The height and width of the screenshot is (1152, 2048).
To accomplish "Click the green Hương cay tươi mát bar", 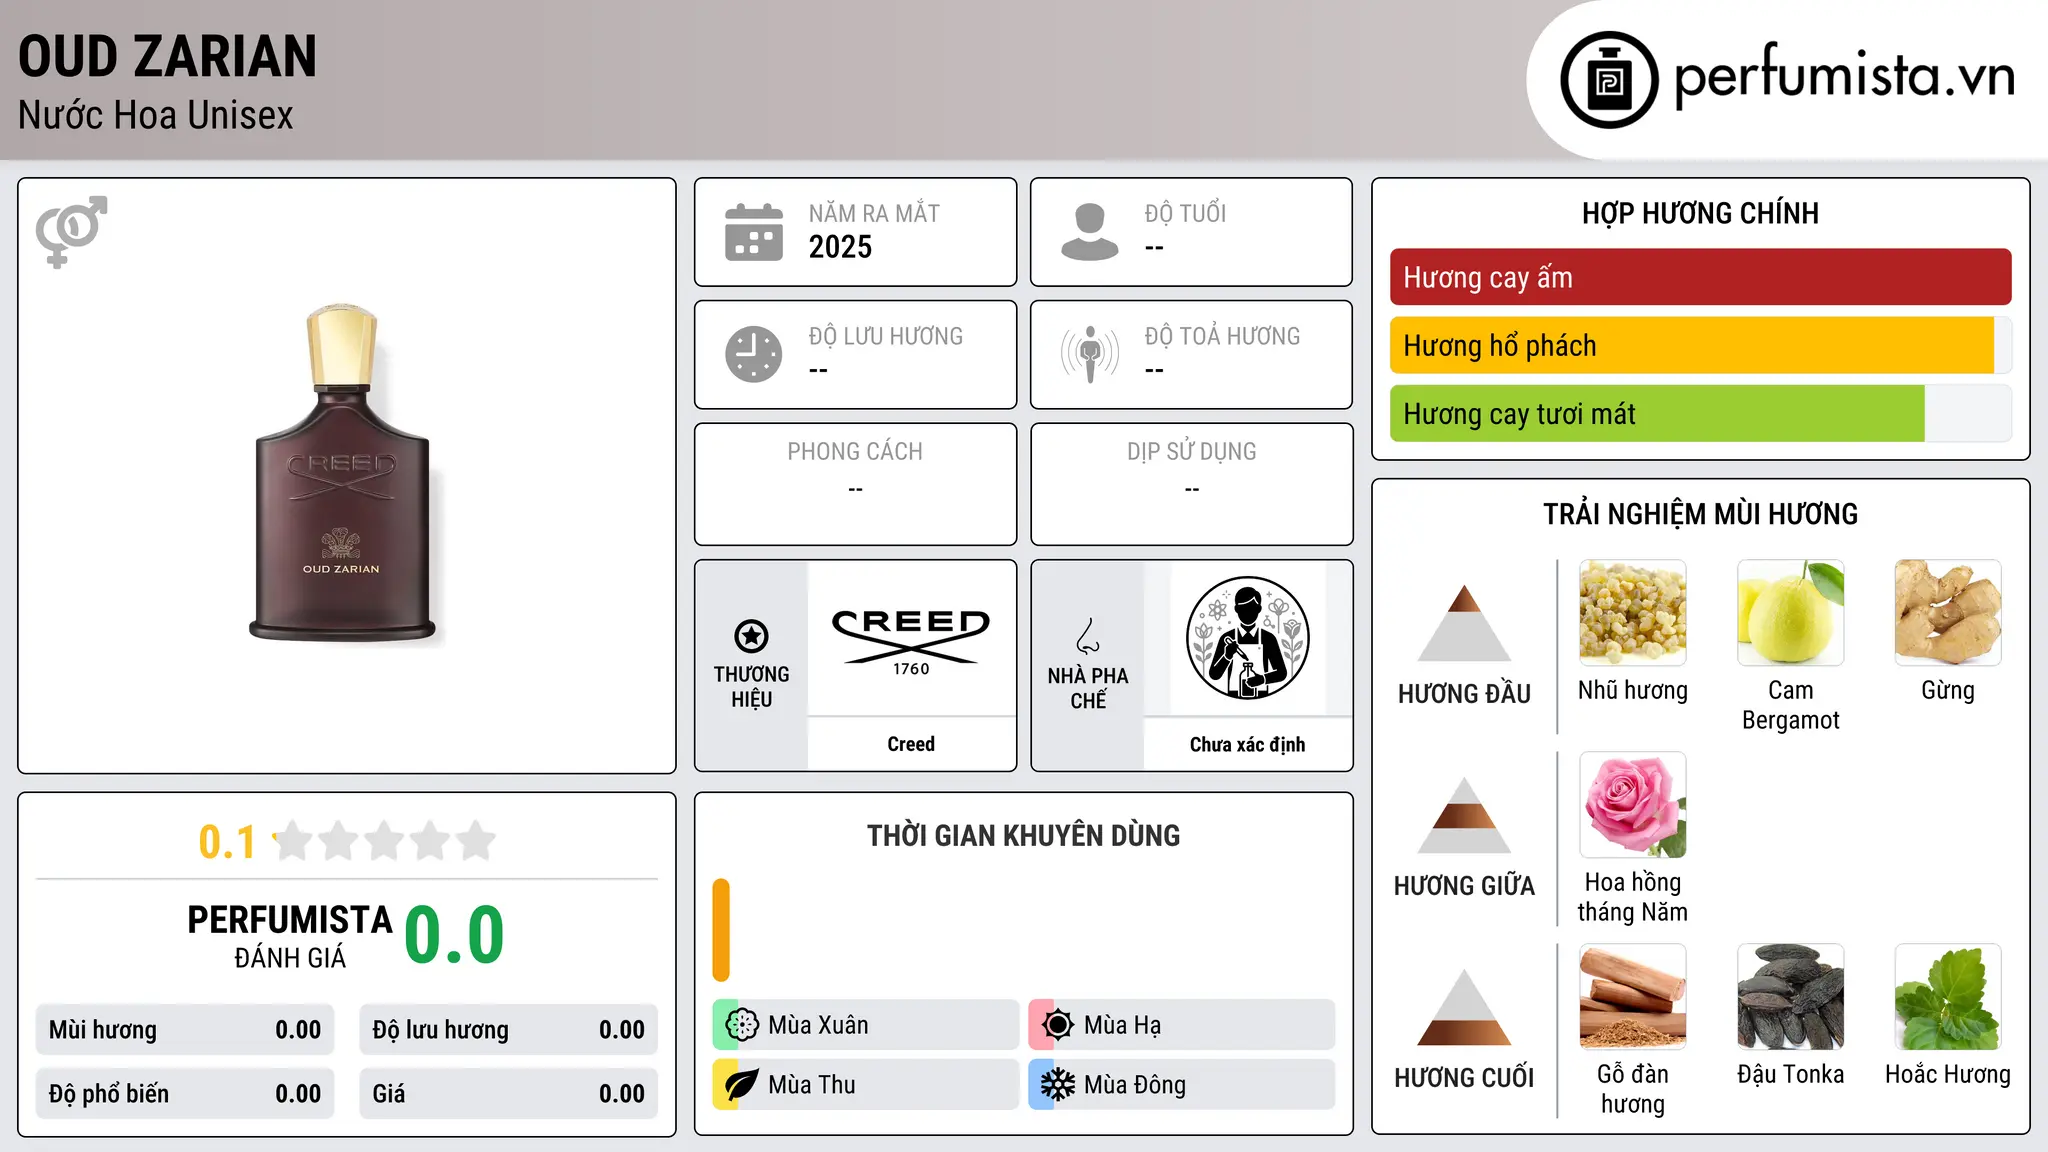I will tap(1657, 413).
